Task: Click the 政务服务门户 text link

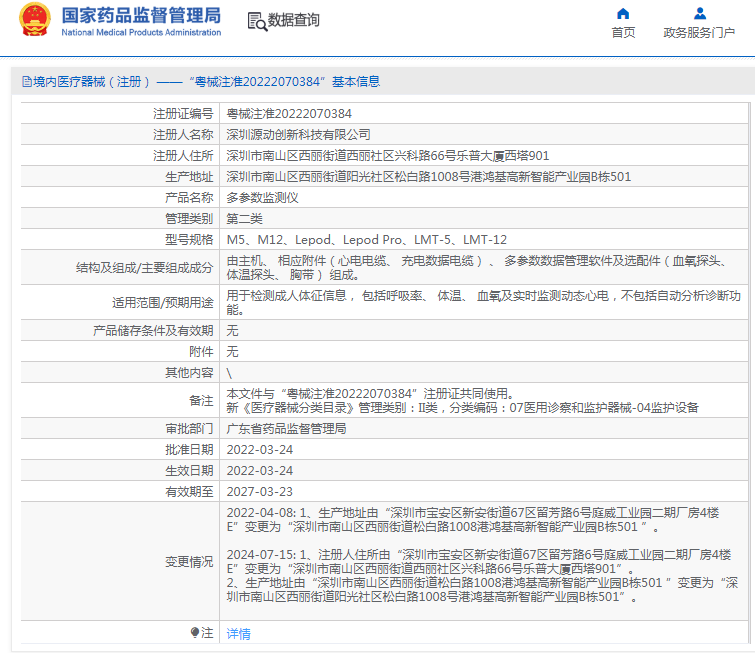Action: tap(699, 33)
